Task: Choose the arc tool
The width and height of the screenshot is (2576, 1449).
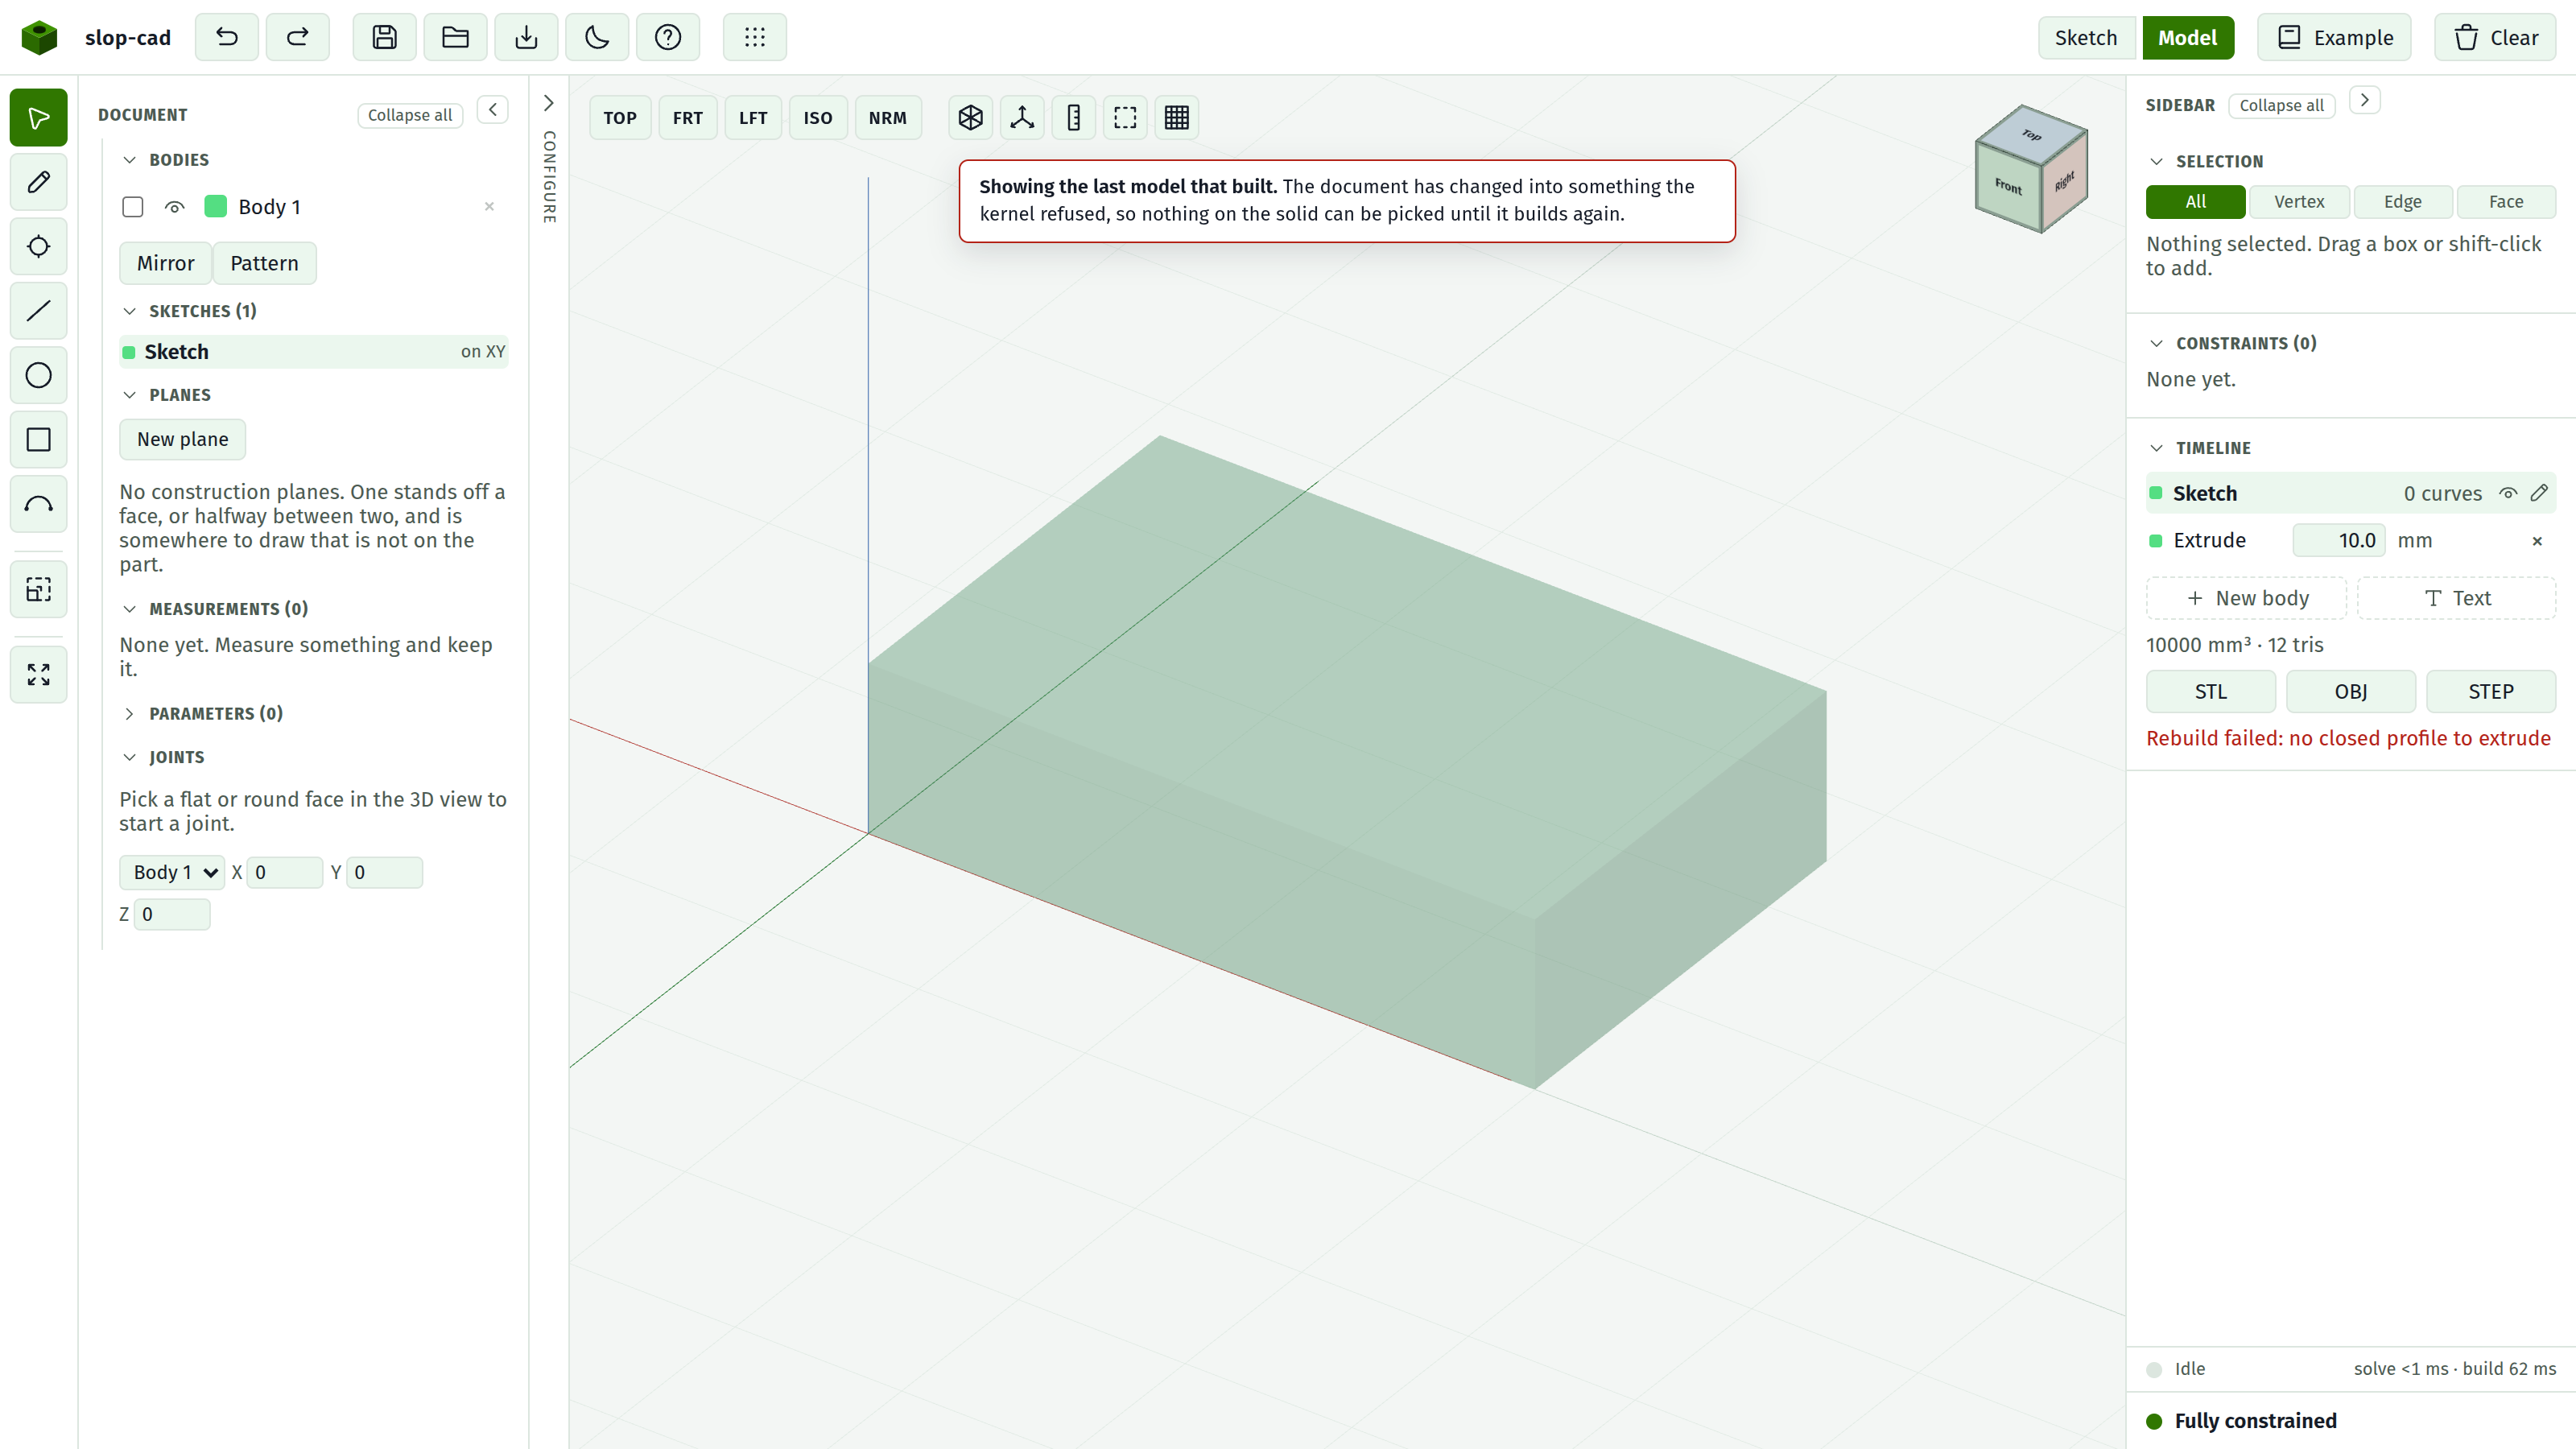Action: (x=38, y=504)
